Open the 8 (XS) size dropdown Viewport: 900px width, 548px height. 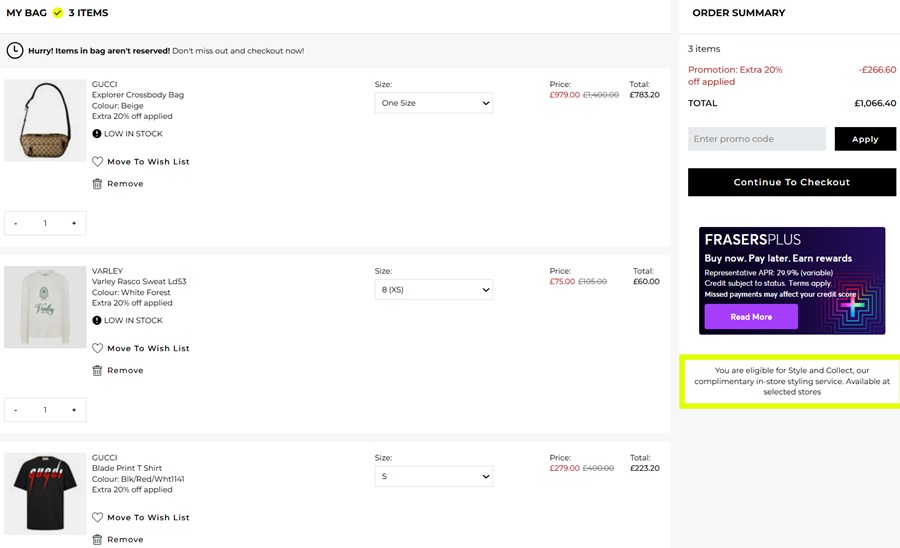434,290
